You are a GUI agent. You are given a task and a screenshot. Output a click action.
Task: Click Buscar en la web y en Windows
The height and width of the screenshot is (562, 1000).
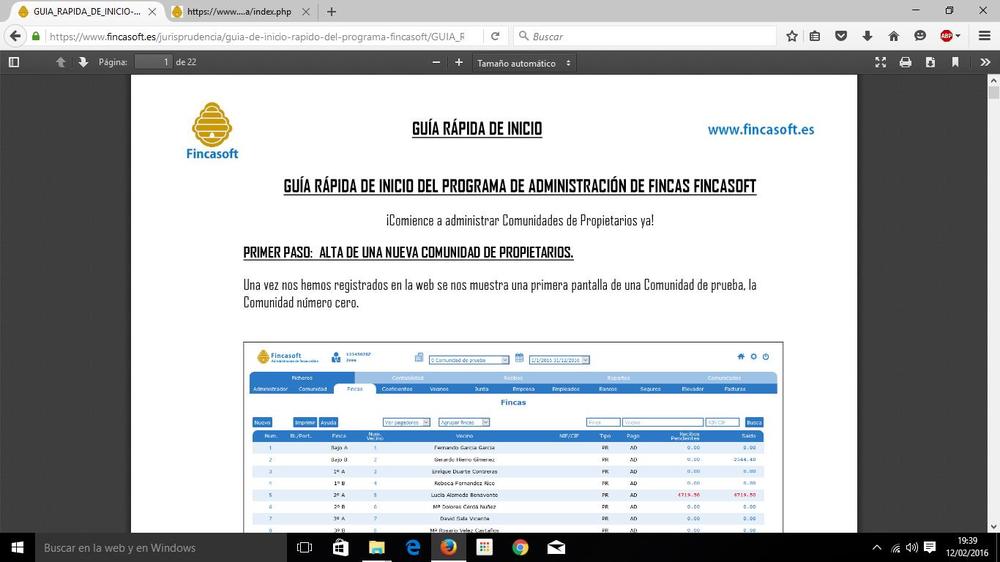tap(161, 547)
